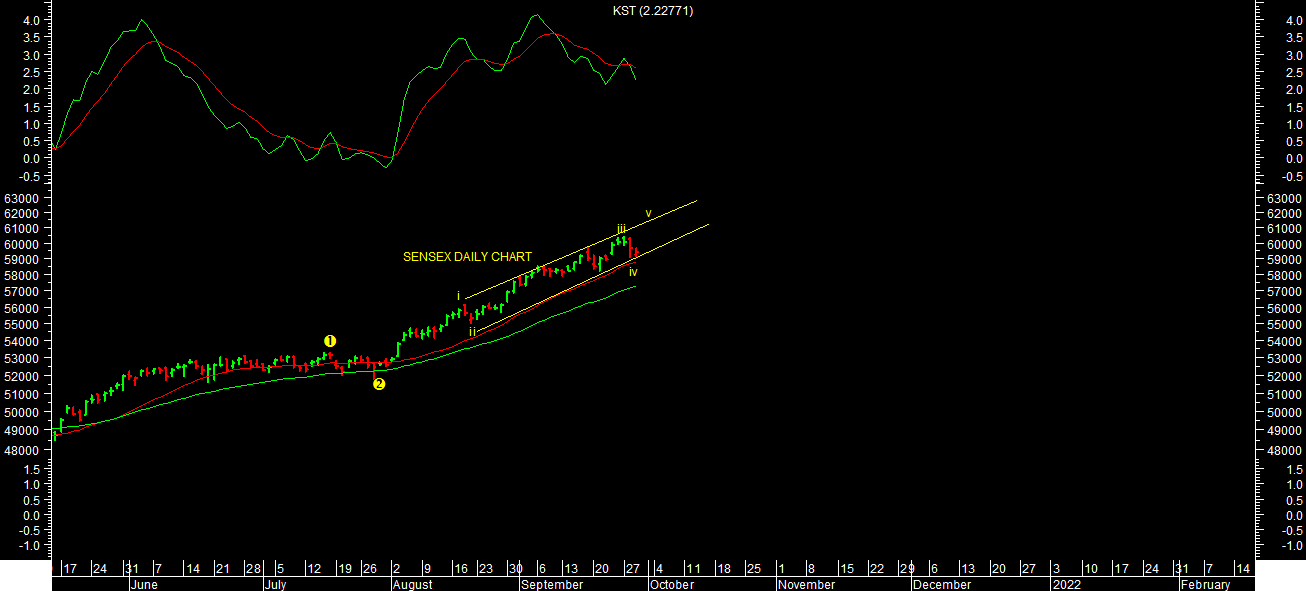Viewport: 1306px width, 591px height.
Task: Select the lower yellow channel trendline end
Action: pyautogui.click(x=708, y=225)
